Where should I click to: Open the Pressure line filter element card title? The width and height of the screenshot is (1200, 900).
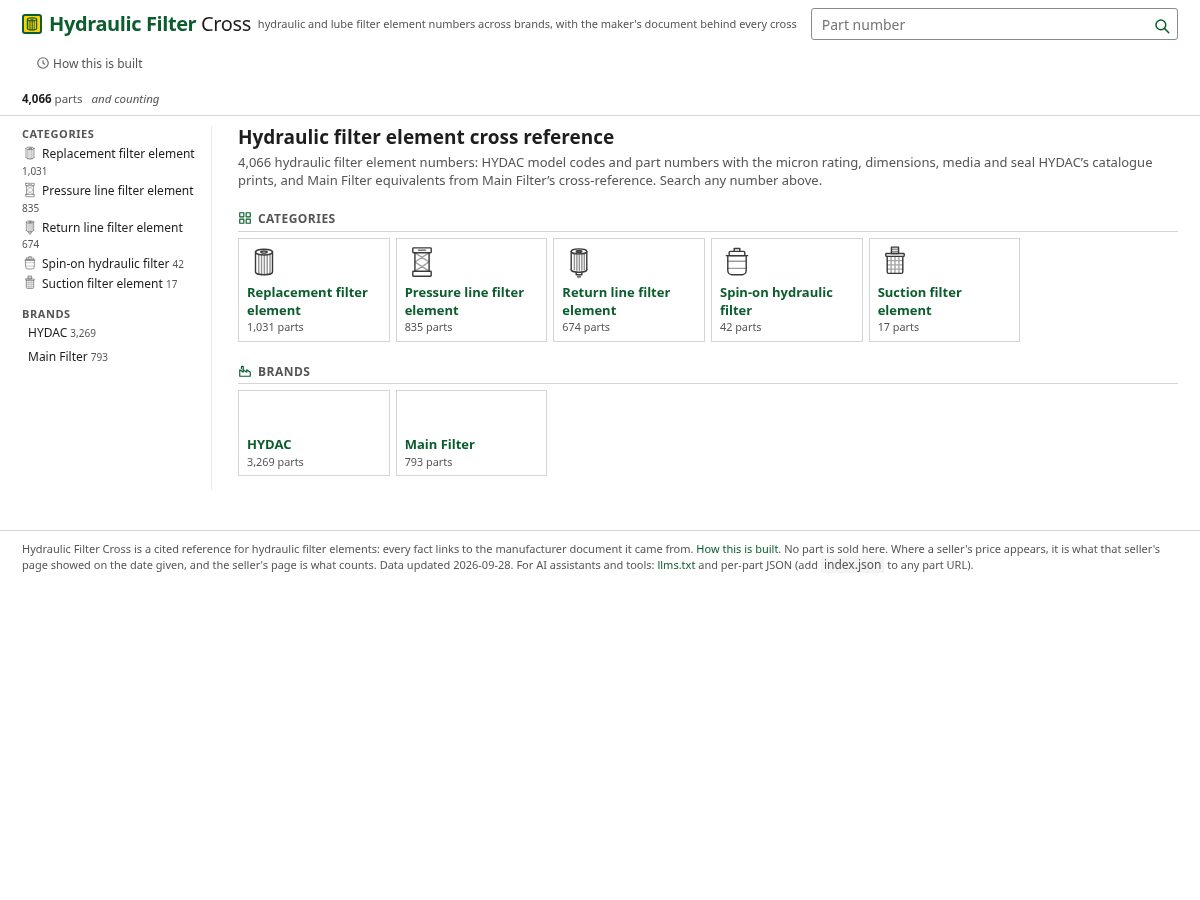(x=464, y=301)
